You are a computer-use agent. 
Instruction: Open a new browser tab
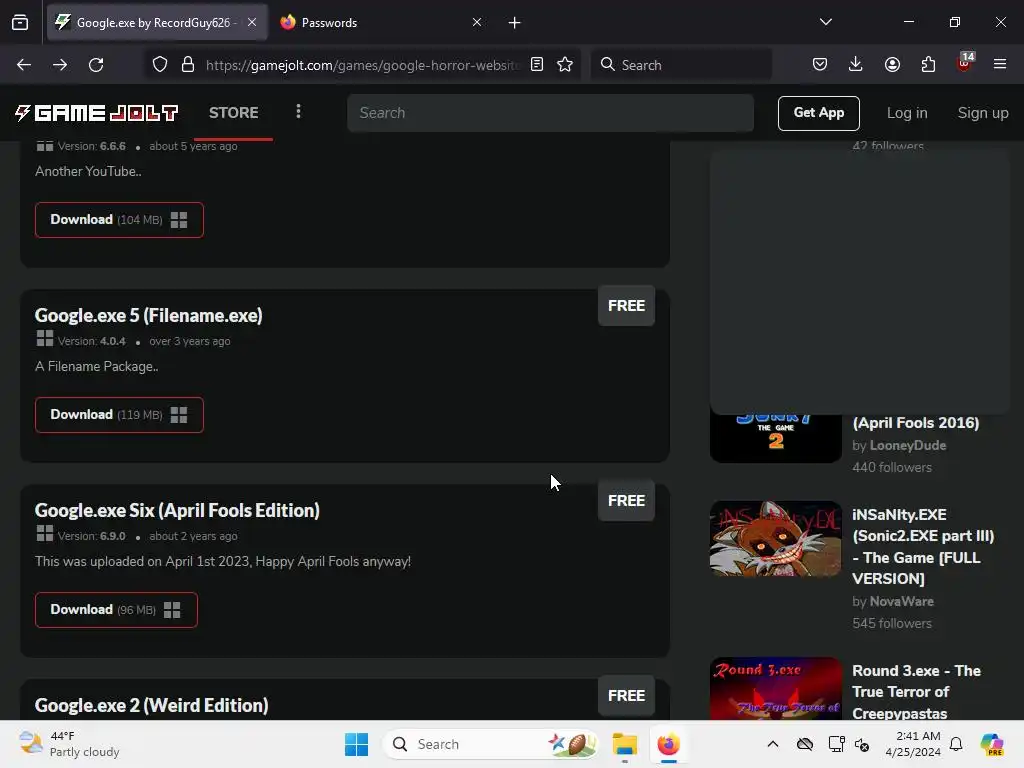point(515,23)
